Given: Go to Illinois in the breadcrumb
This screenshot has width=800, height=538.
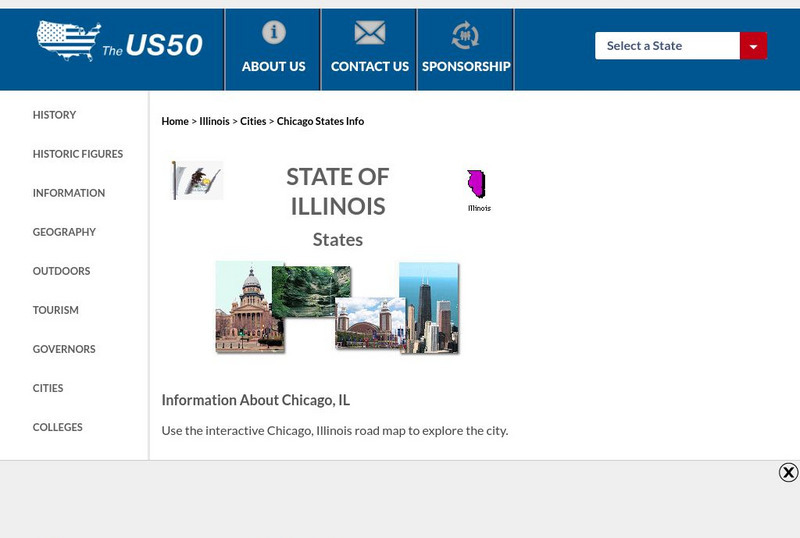Looking at the screenshot, I should coord(214,121).
